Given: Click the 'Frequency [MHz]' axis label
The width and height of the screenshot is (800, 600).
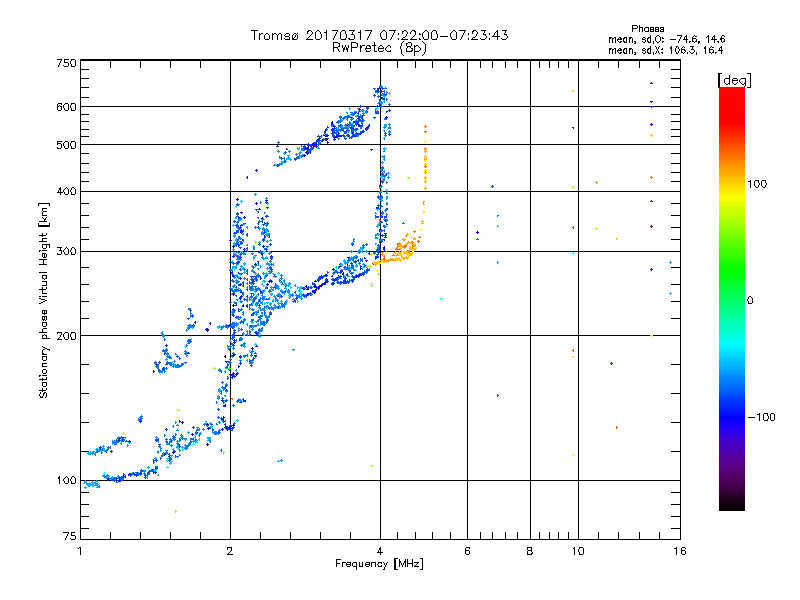Looking at the screenshot, I should (379, 563).
